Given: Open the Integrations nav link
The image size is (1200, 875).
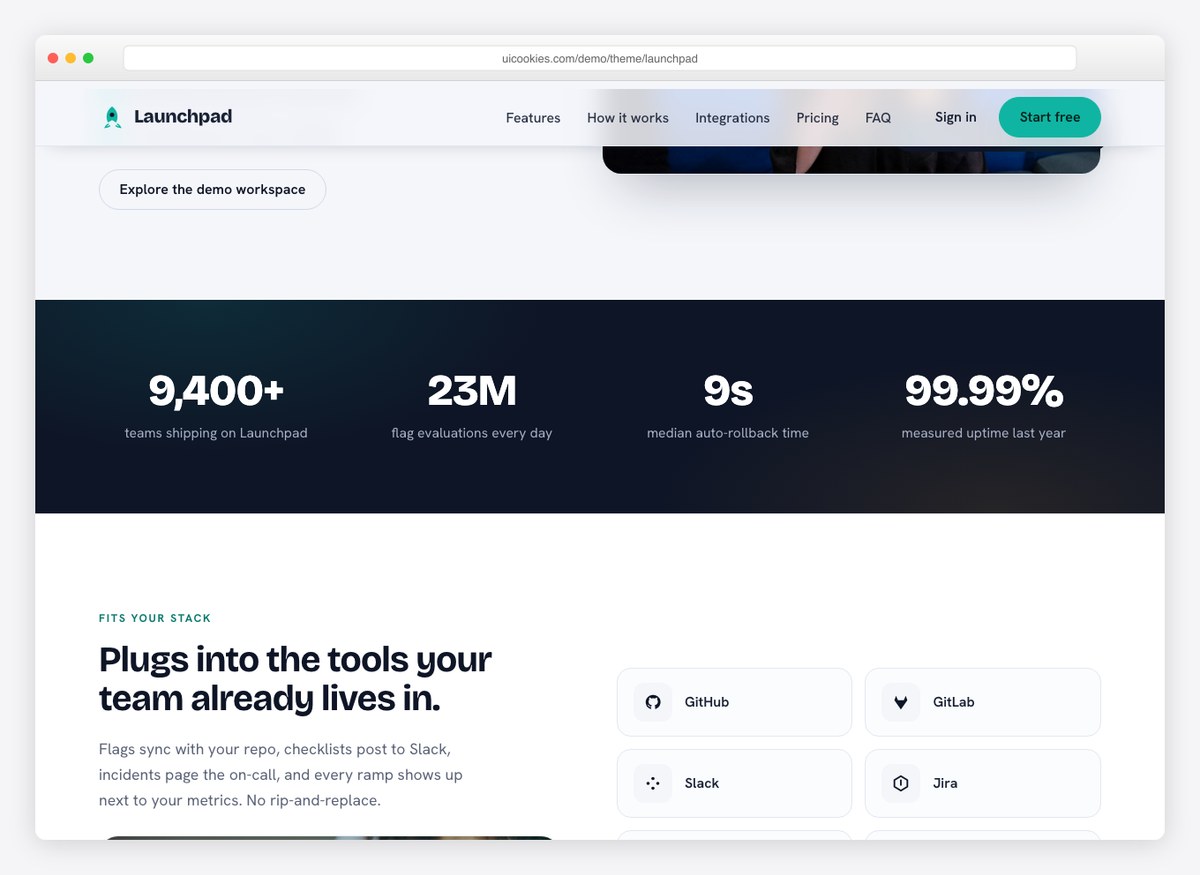Looking at the screenshot, I should point(732,118).
